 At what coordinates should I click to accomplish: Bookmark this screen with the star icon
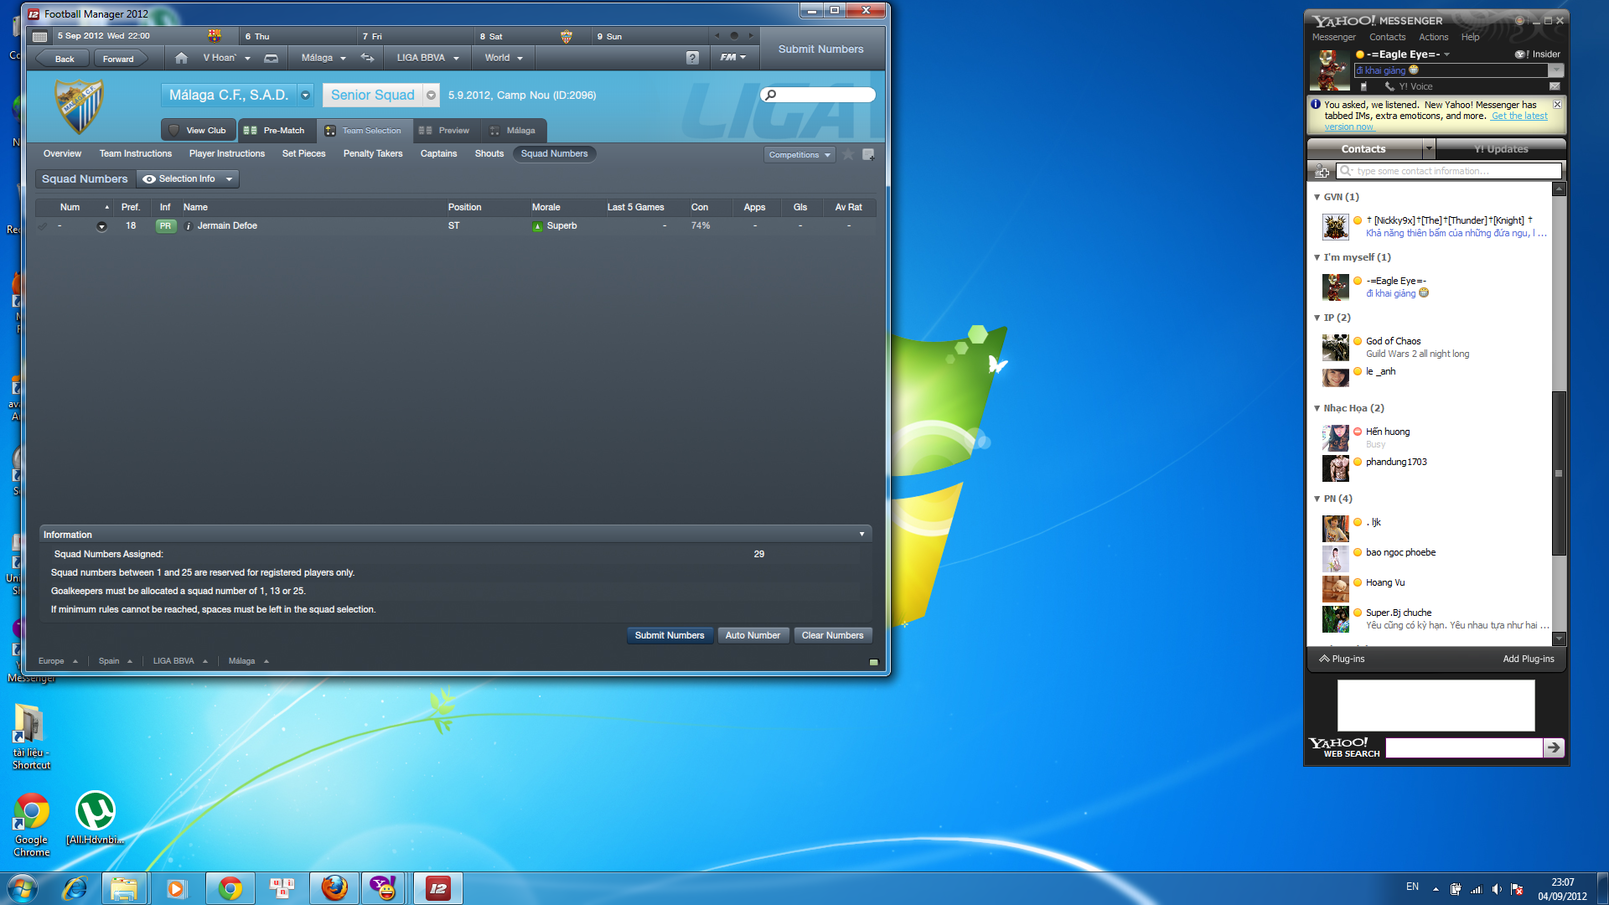(x=848, y=154)
